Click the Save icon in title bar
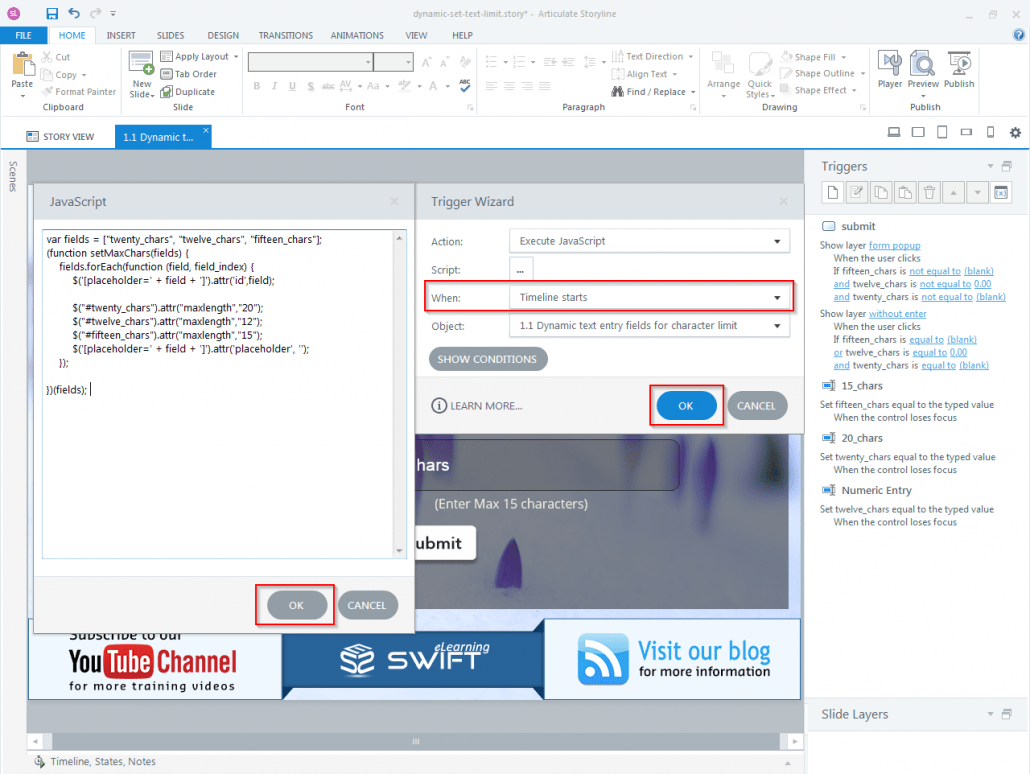1030x774 pixels. click(x=52, y=13)
